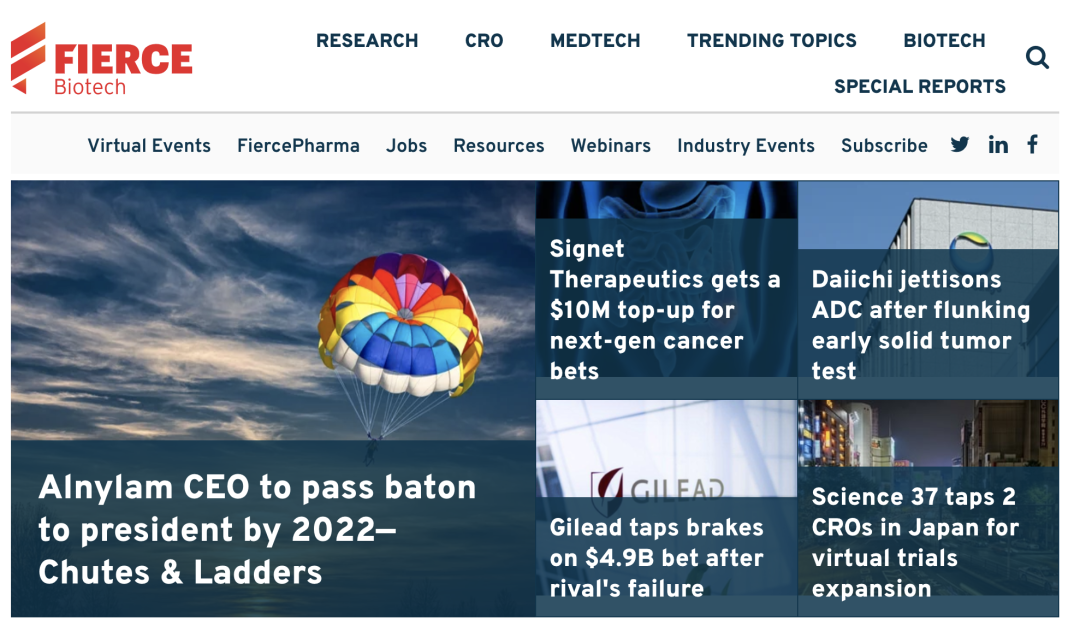Click the Fierce Biotech logo
Screen dimensions: 1080x625
coord(100,58)
